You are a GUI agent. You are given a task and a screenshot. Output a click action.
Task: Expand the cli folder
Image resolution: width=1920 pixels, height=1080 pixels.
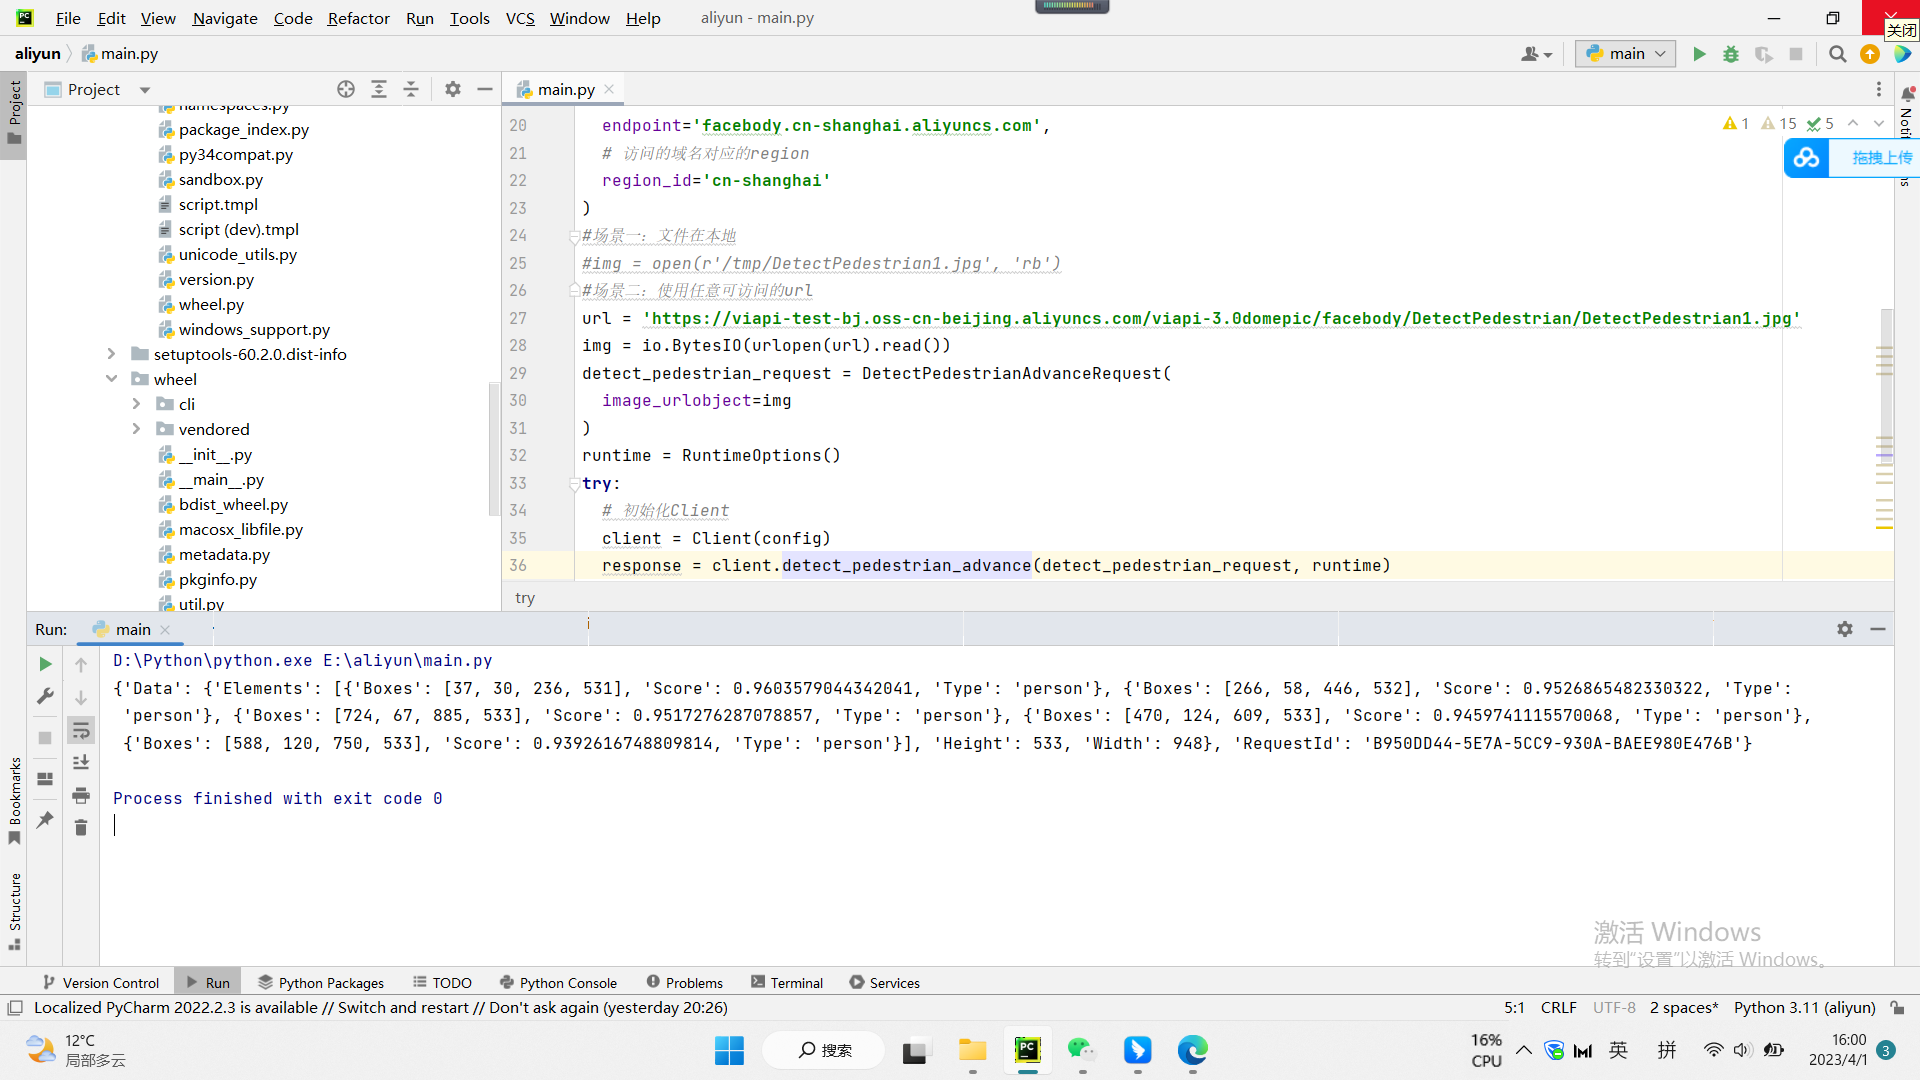(136, 404)
